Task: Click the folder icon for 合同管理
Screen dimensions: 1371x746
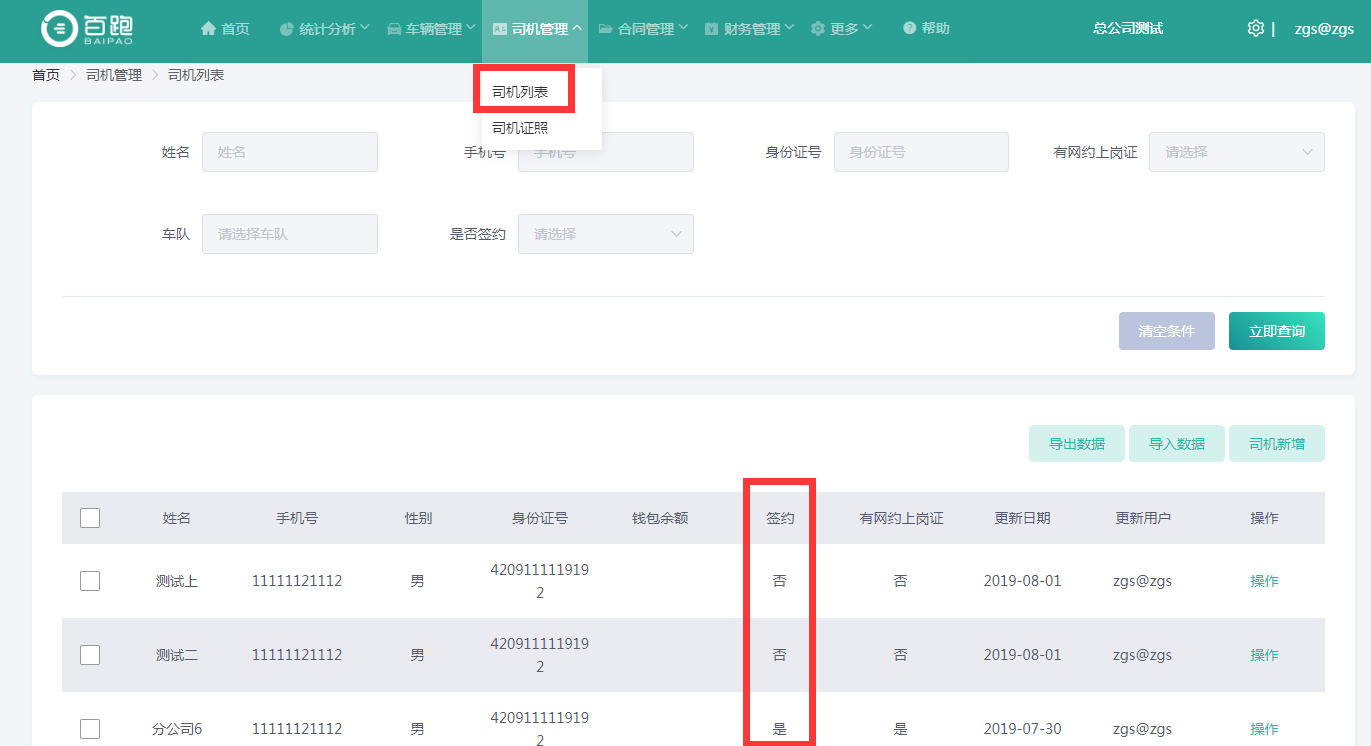Action: click(606, 29)
